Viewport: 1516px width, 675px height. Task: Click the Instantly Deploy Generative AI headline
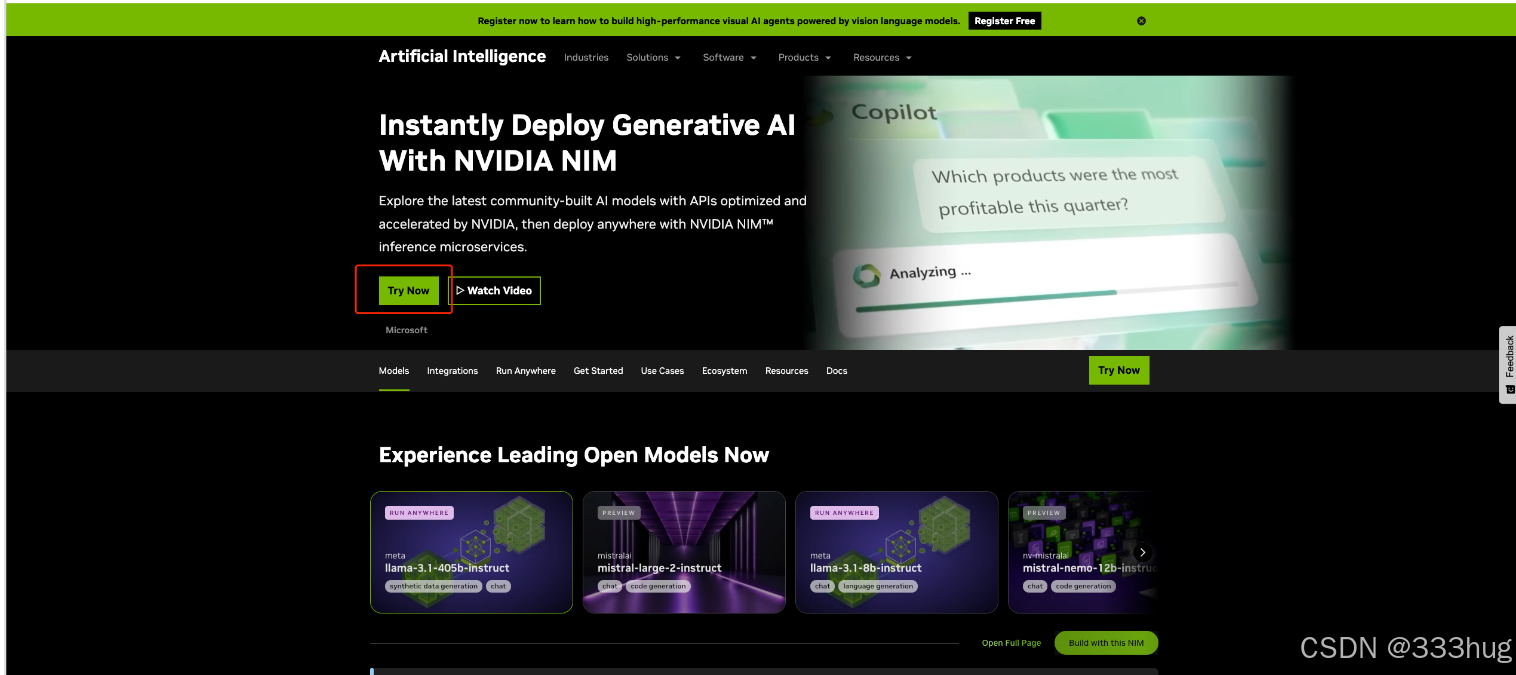coord(587,143)
